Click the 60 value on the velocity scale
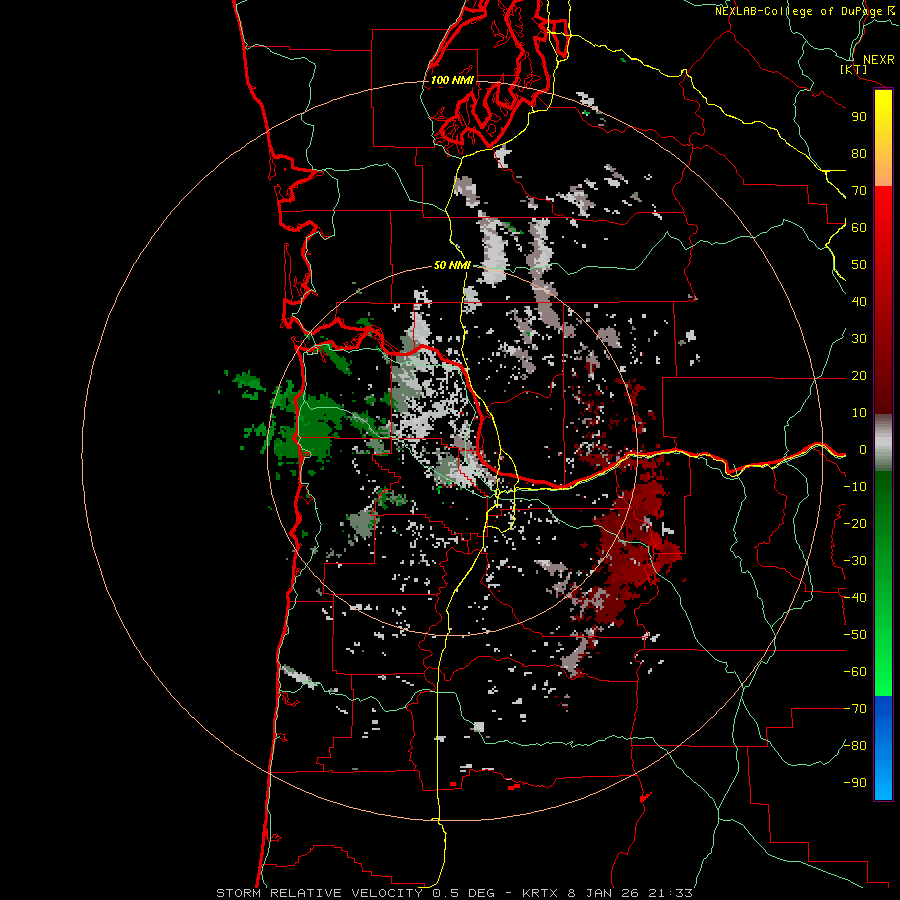The width and height of the screenshot is (900, 900). click(859, 227)
